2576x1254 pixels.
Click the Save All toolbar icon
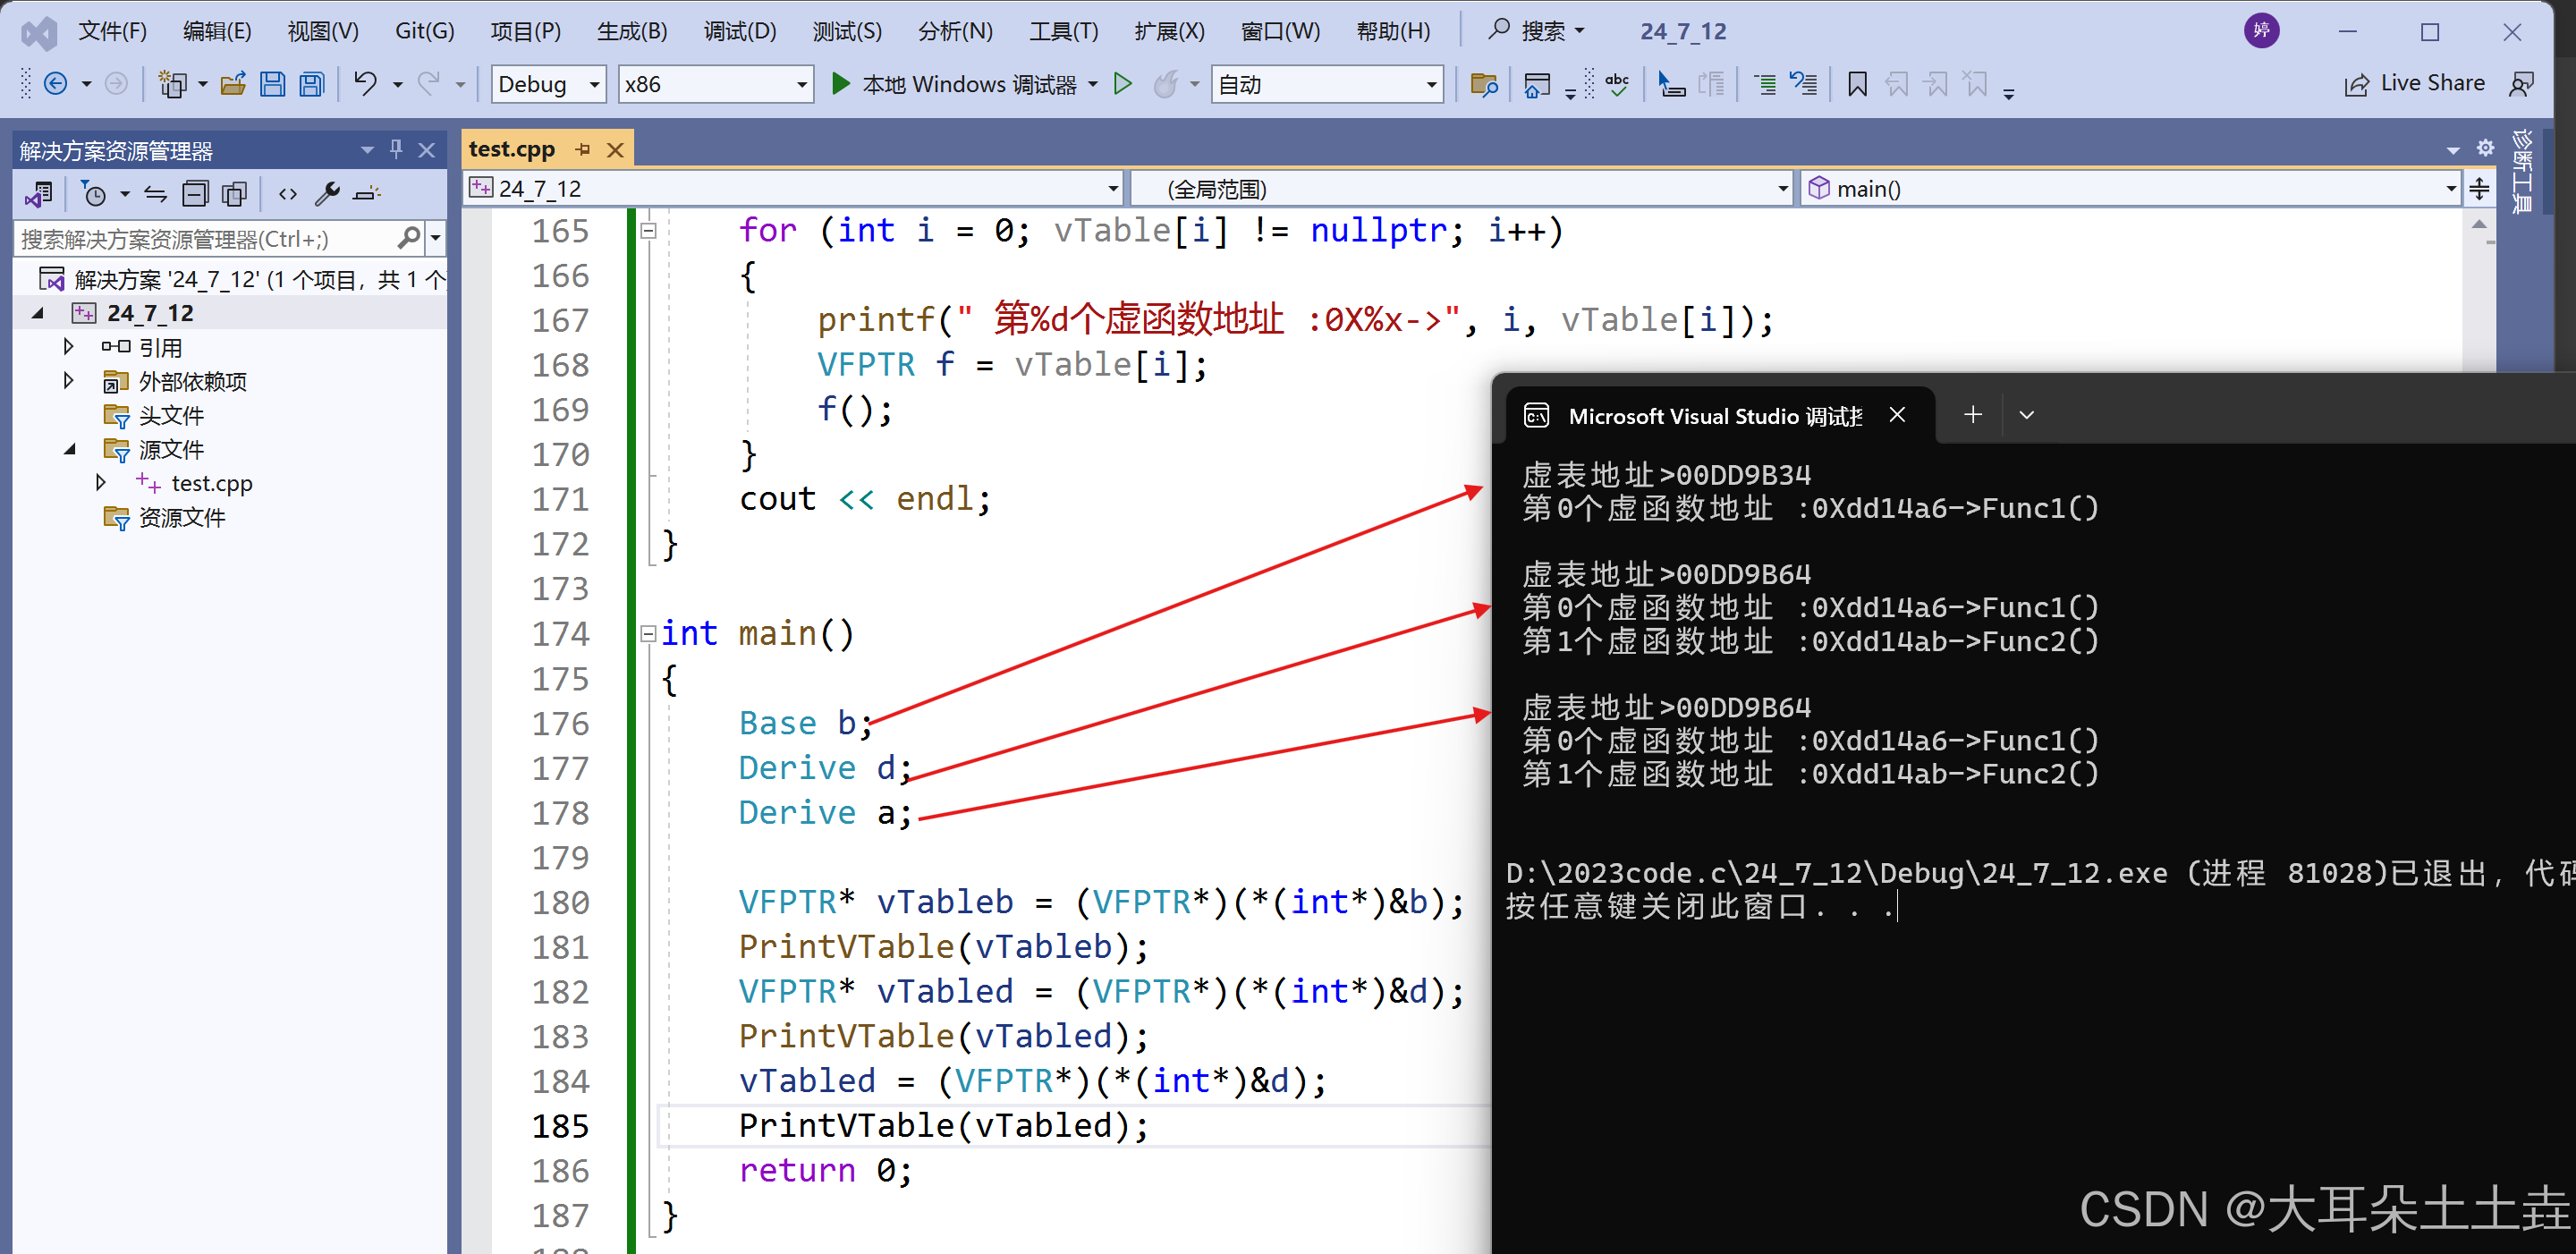[312, 84]
